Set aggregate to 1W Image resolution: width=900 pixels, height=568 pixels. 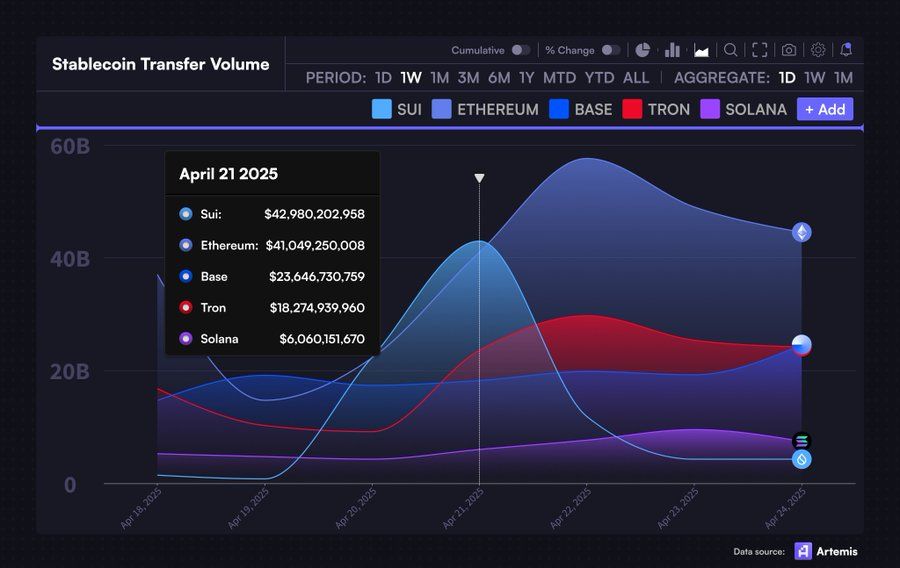815,77
